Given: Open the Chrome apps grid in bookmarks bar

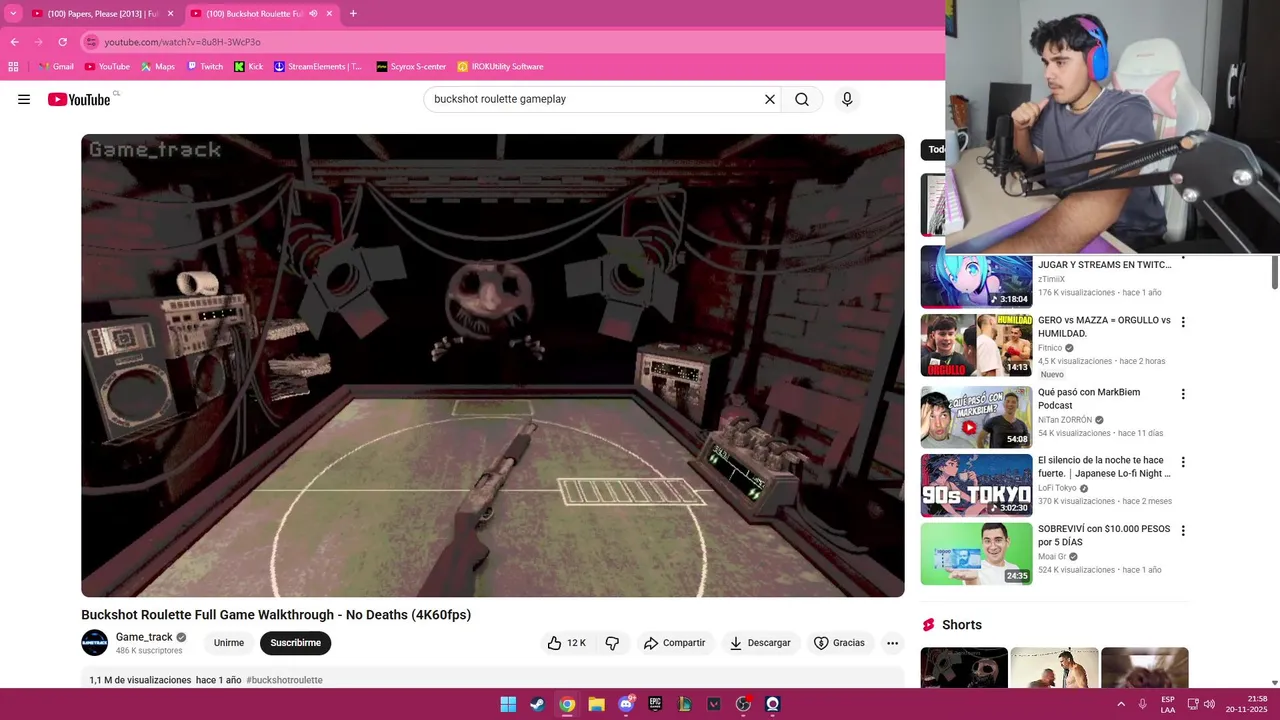Looking at the screenshot, I should (x=13, y=67).
